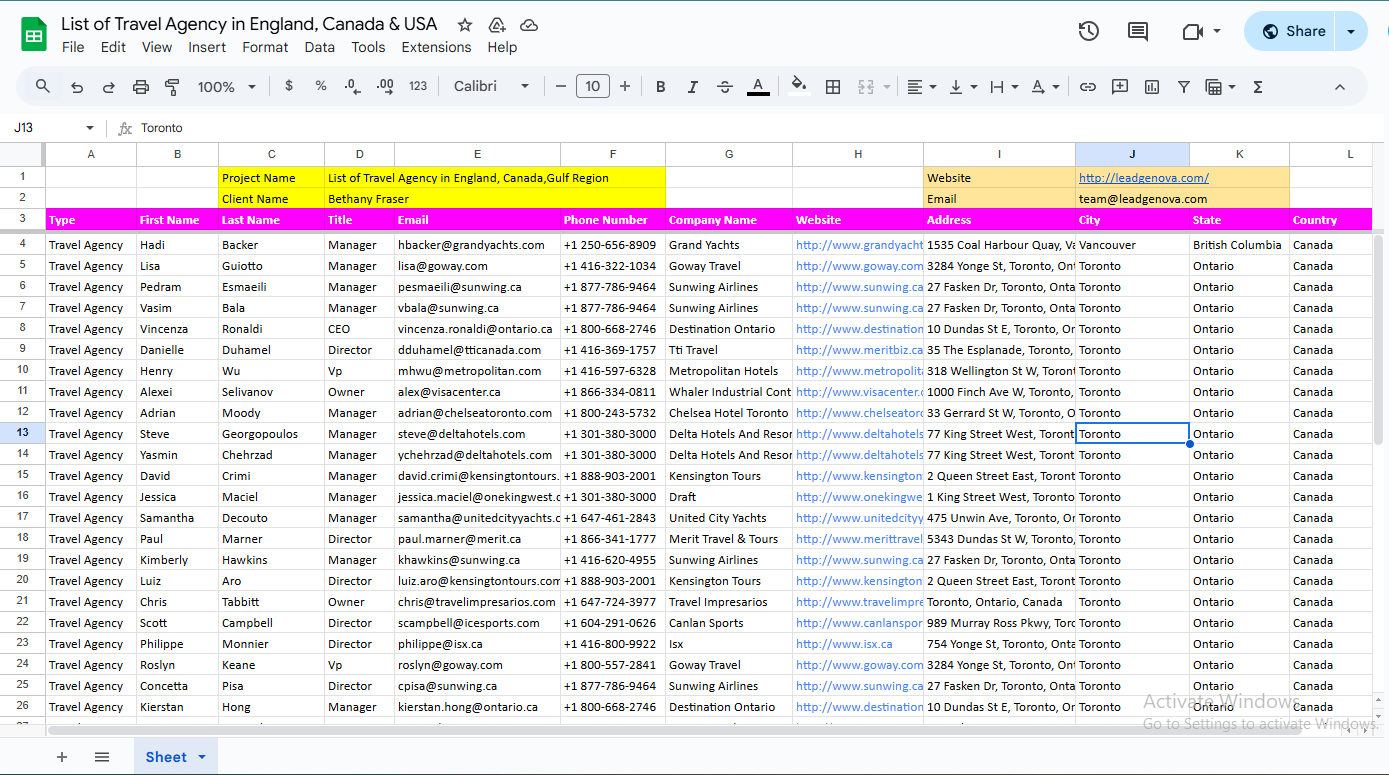Click the Insert comment icon
This screenshot has width=1389, height=775.
pos(1120,87)
